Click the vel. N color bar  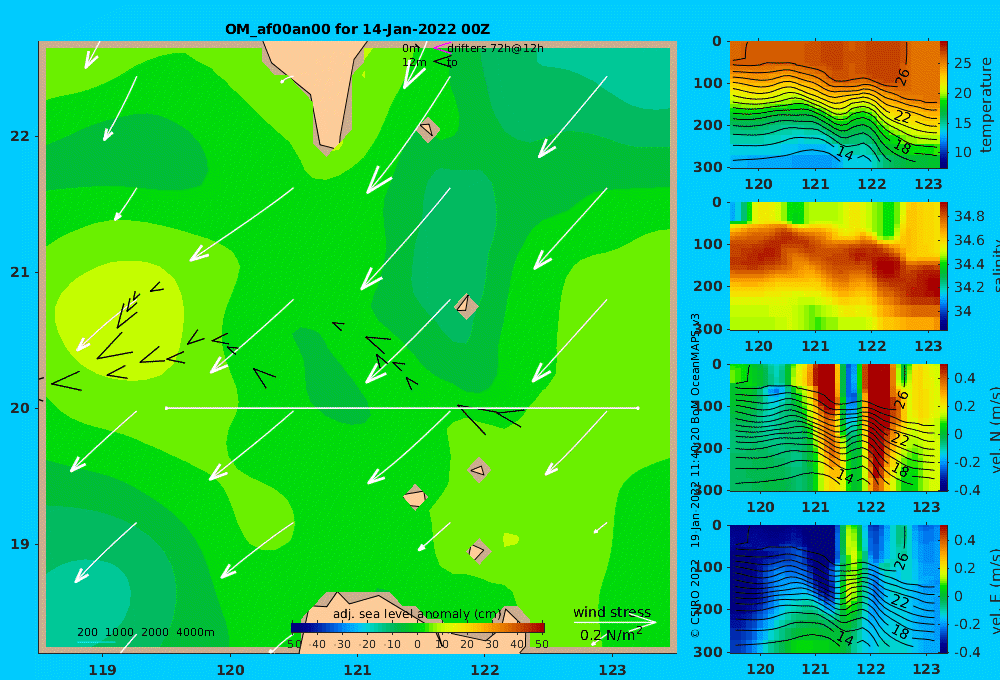(943, 427)
